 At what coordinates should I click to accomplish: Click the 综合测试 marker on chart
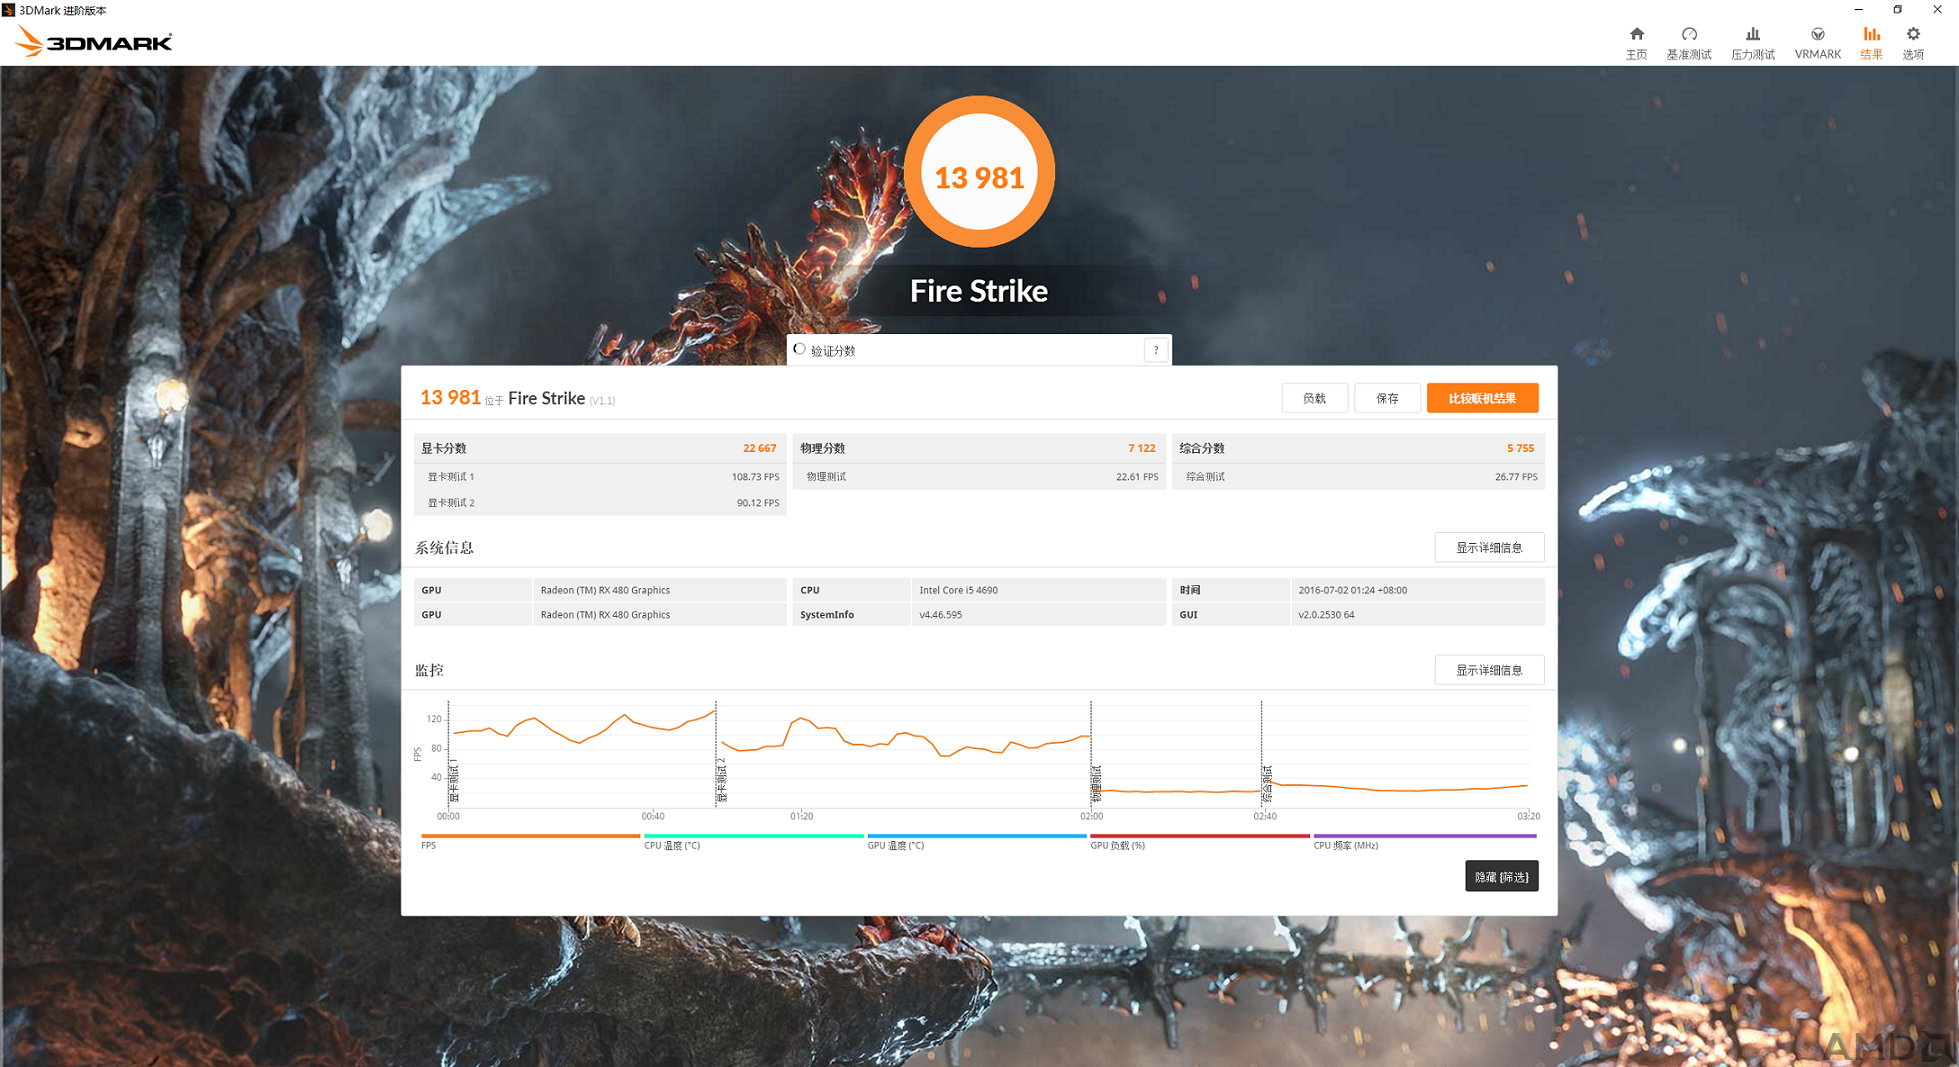[1267, 783]
